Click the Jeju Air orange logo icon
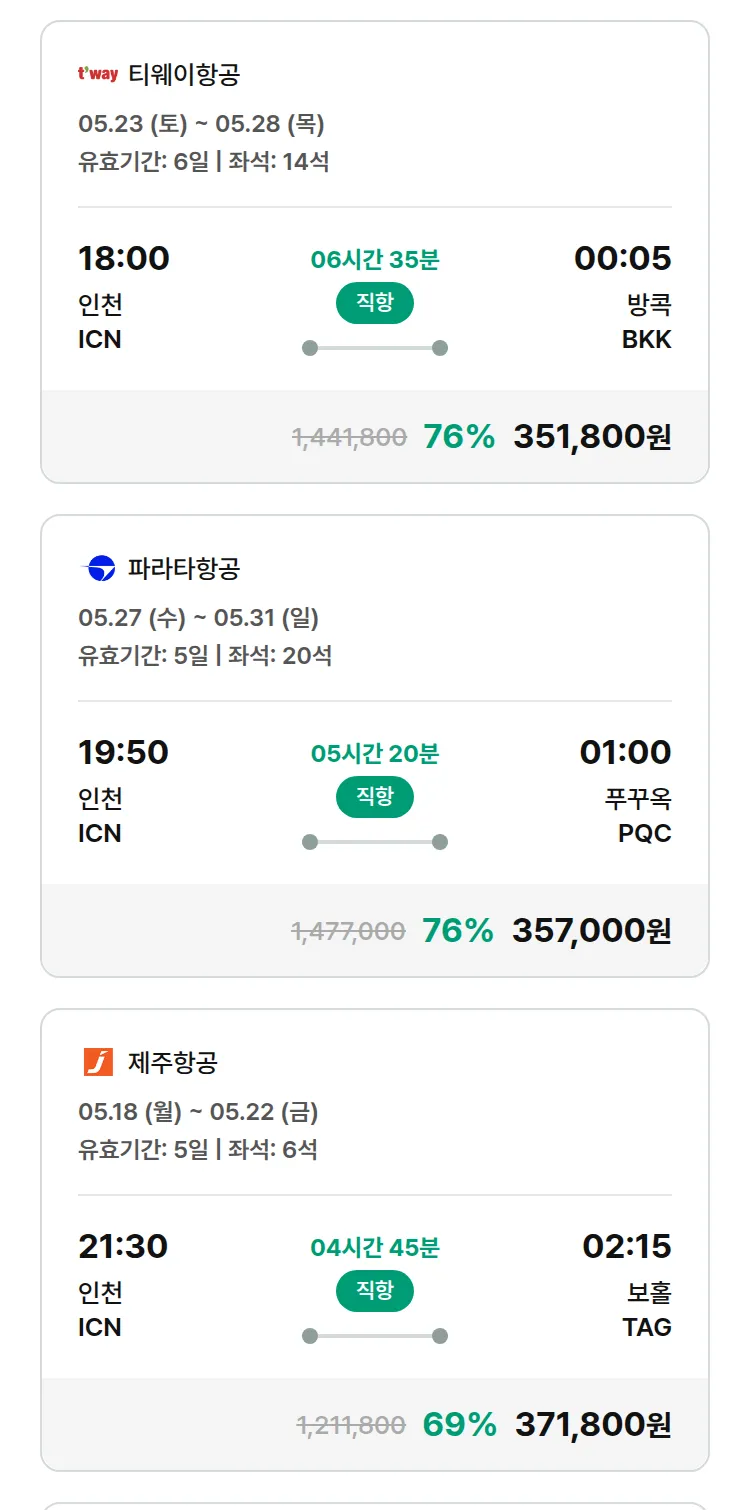The image size is (750, 1510). click(x=98, y=1062)
